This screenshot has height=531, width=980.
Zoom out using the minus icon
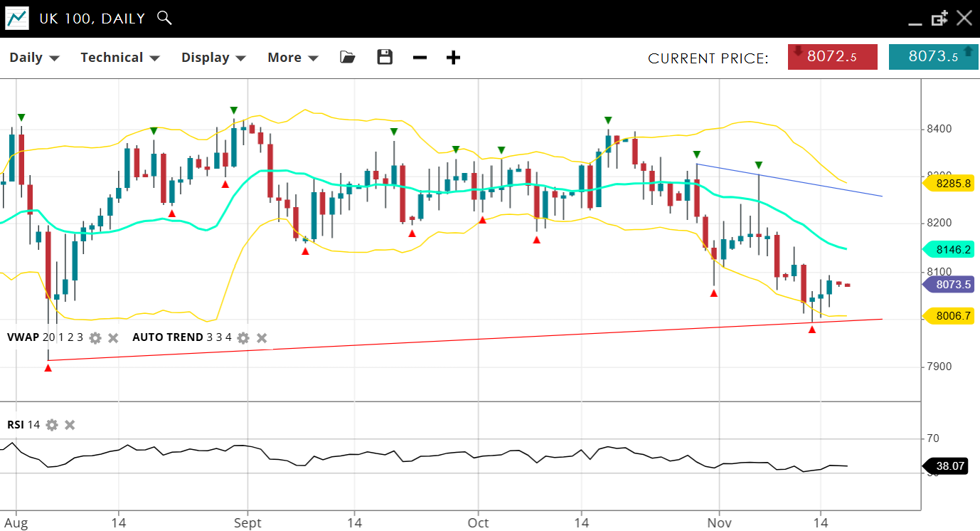[420, 57]
